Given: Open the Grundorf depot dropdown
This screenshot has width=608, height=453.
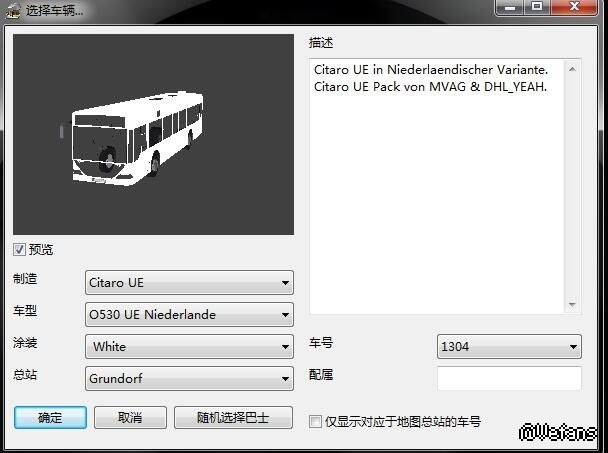Looking at the screenshot, I should (x=189, y=379).
